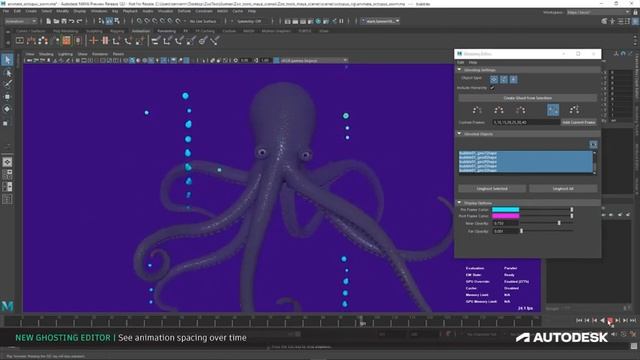Open the Animation menu set dropdown

20,21
